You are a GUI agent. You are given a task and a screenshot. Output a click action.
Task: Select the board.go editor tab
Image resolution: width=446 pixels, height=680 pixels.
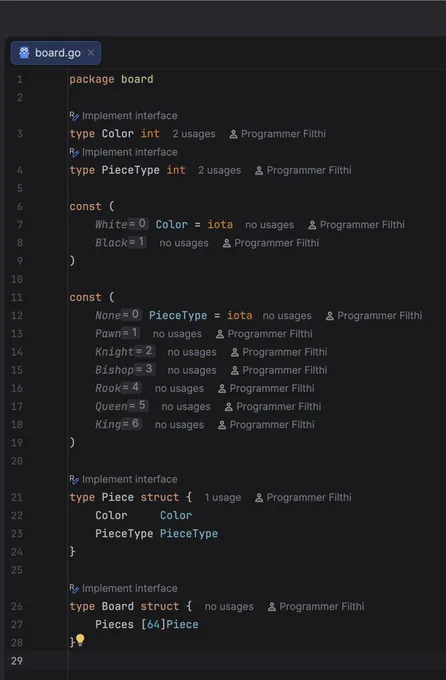[x=56, y=53]
